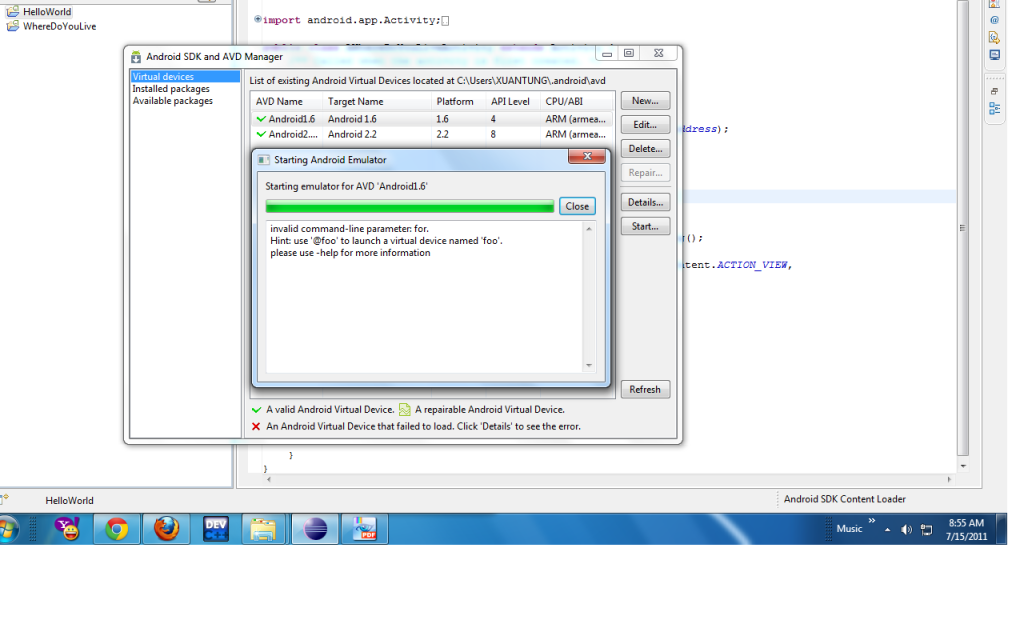Select the HelloWorld project in Package Explorer
The width and height of the screenshot is (1024, 640).
tap(47, 12)
